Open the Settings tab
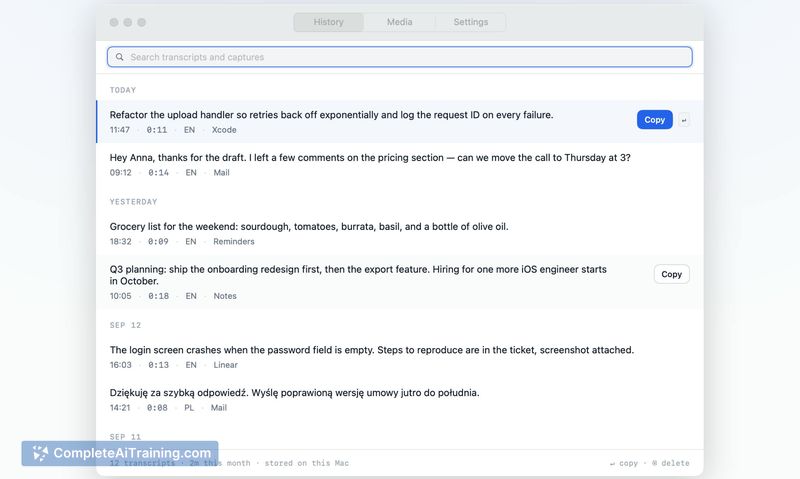Image resolution: width=800 pixels, height=479 pixels. [x=470, y=22]
